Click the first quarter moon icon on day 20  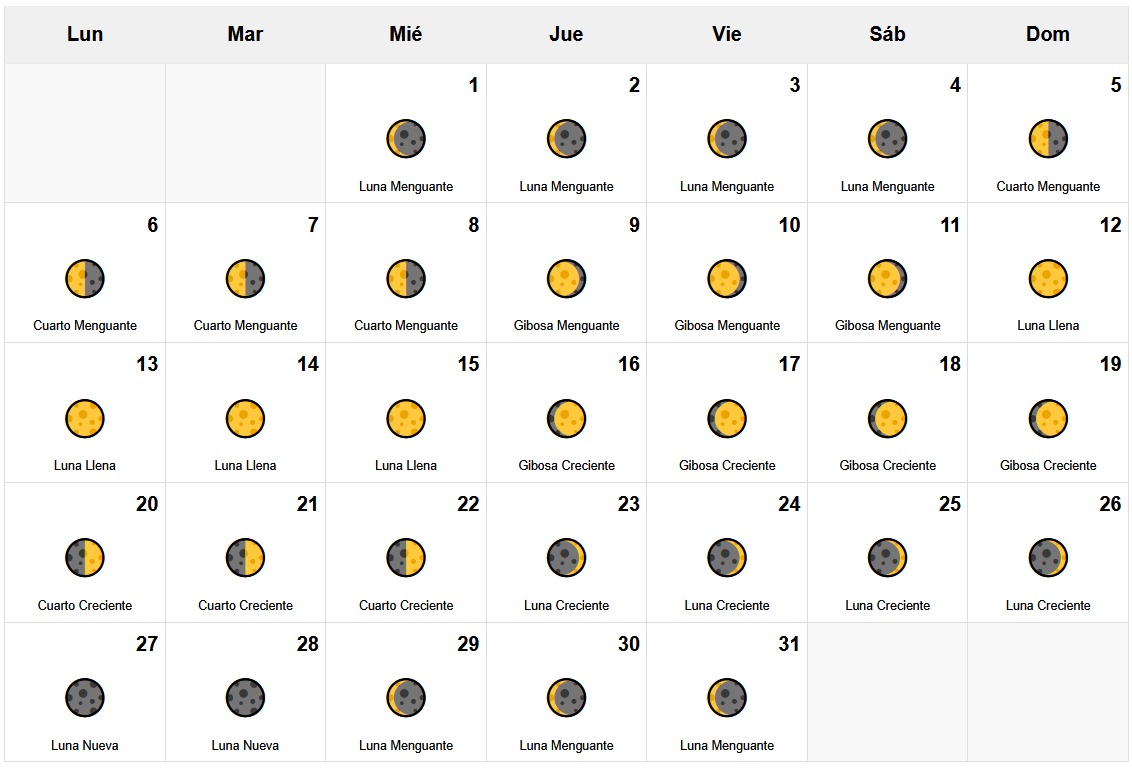pyautogui.click(x=85, y=558)
